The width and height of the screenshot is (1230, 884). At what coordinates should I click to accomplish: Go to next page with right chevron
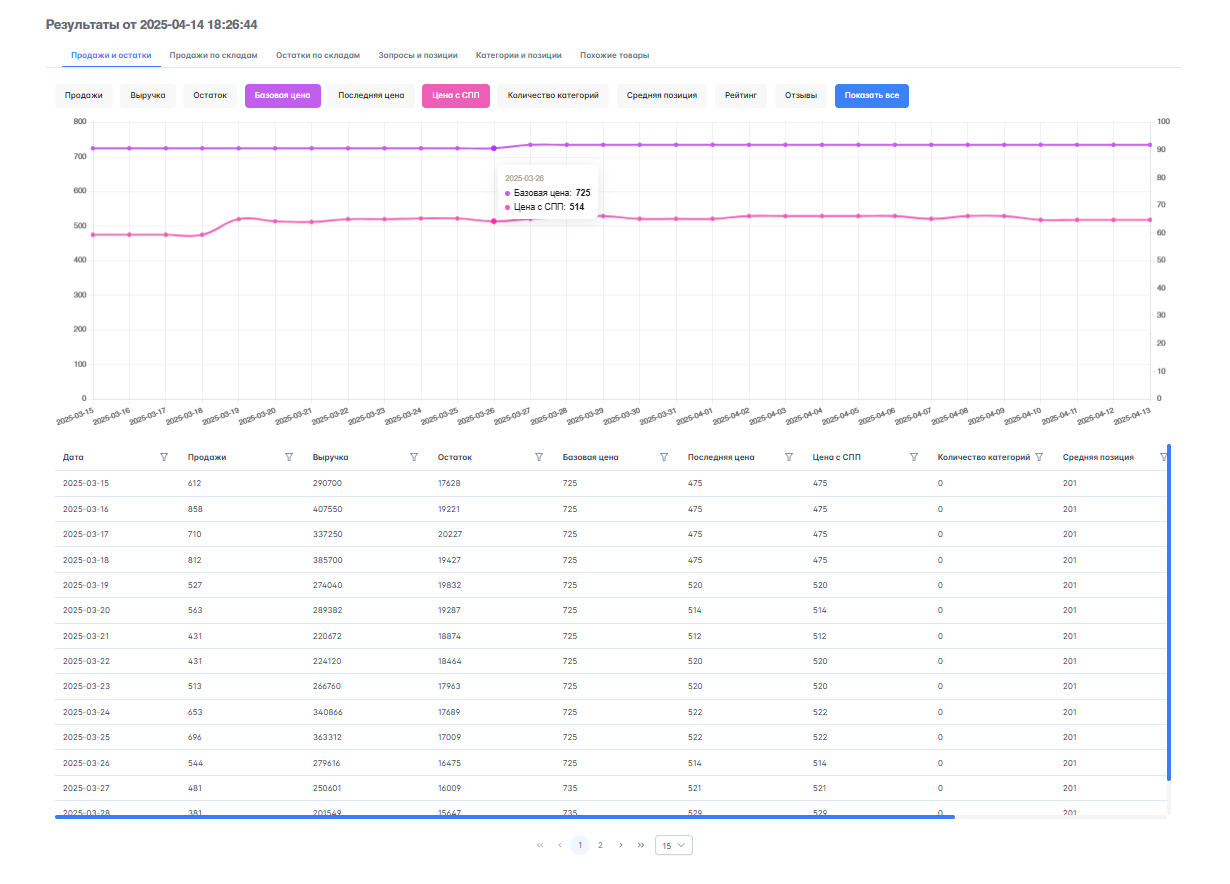[x=621, y=845]
